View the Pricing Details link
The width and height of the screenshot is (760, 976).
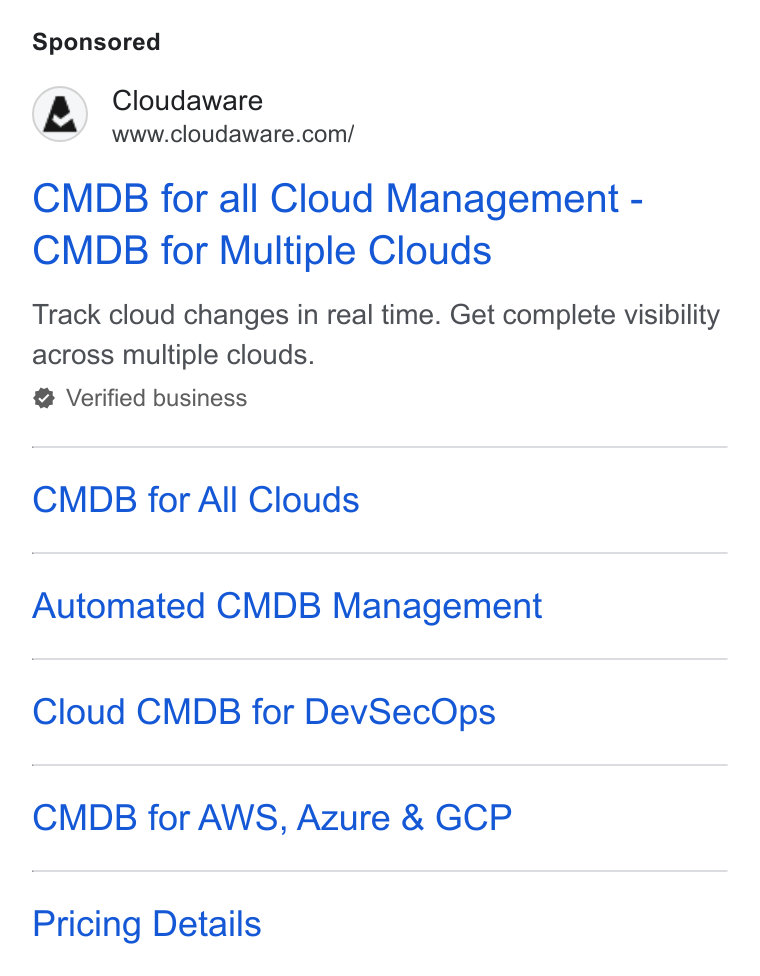147,924
